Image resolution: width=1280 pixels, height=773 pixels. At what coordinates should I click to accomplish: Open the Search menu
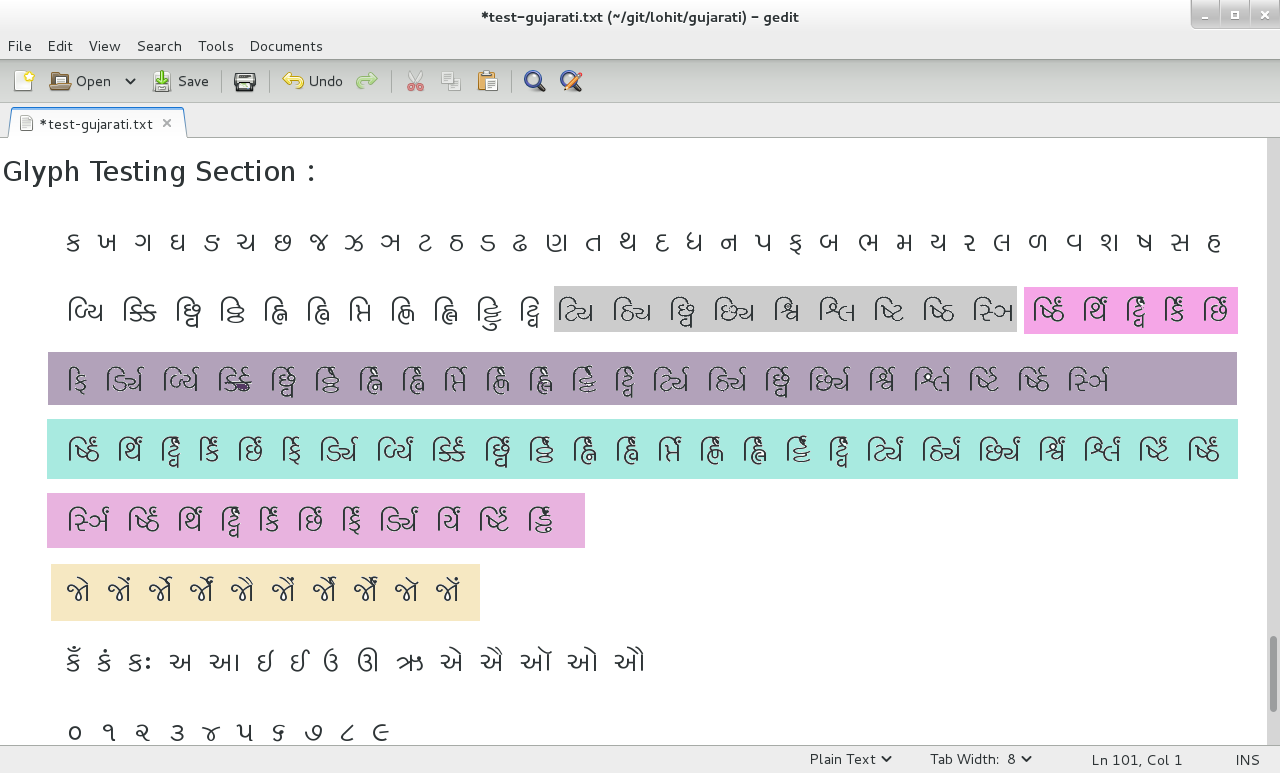coord(159,46)
